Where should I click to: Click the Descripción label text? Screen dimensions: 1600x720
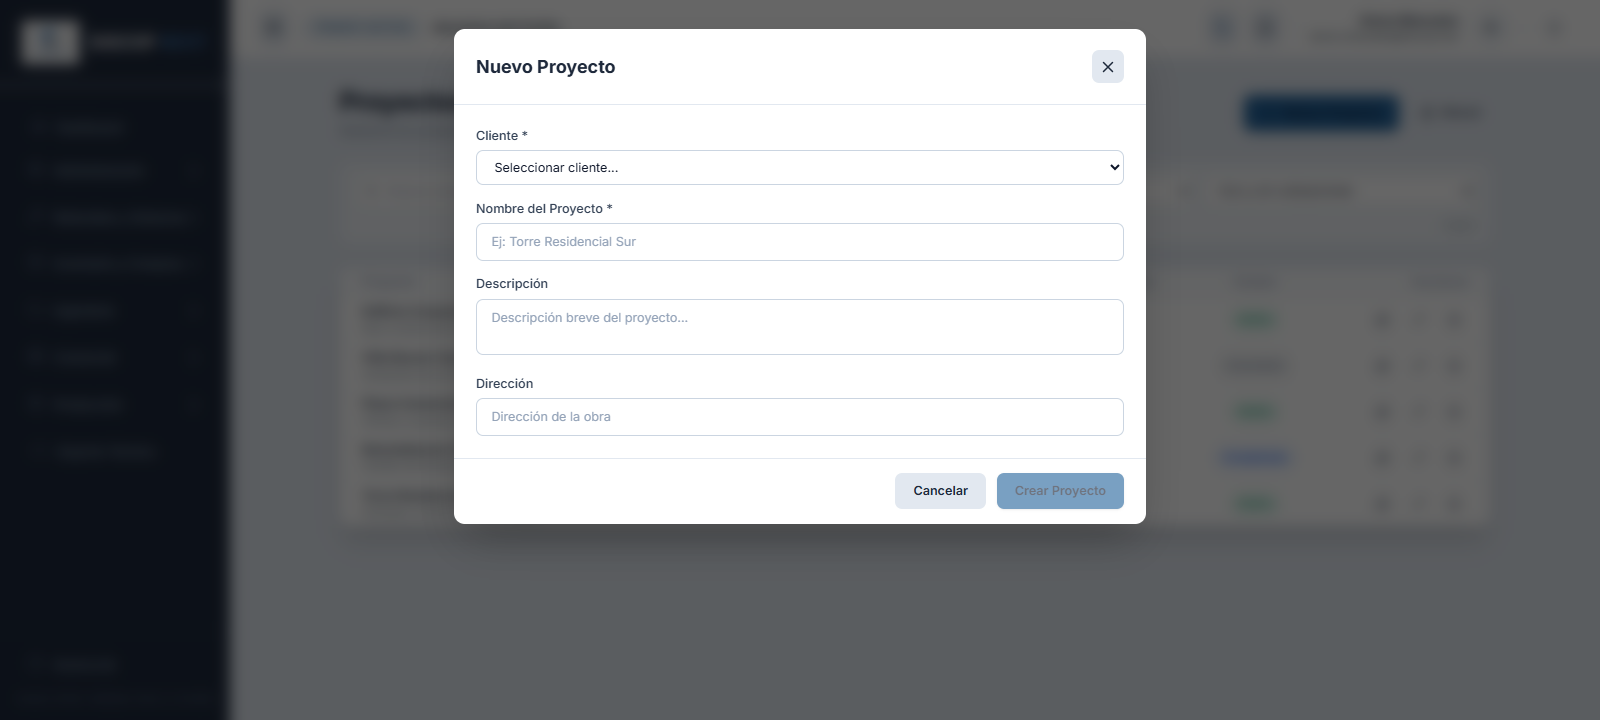tap(512, 284)
